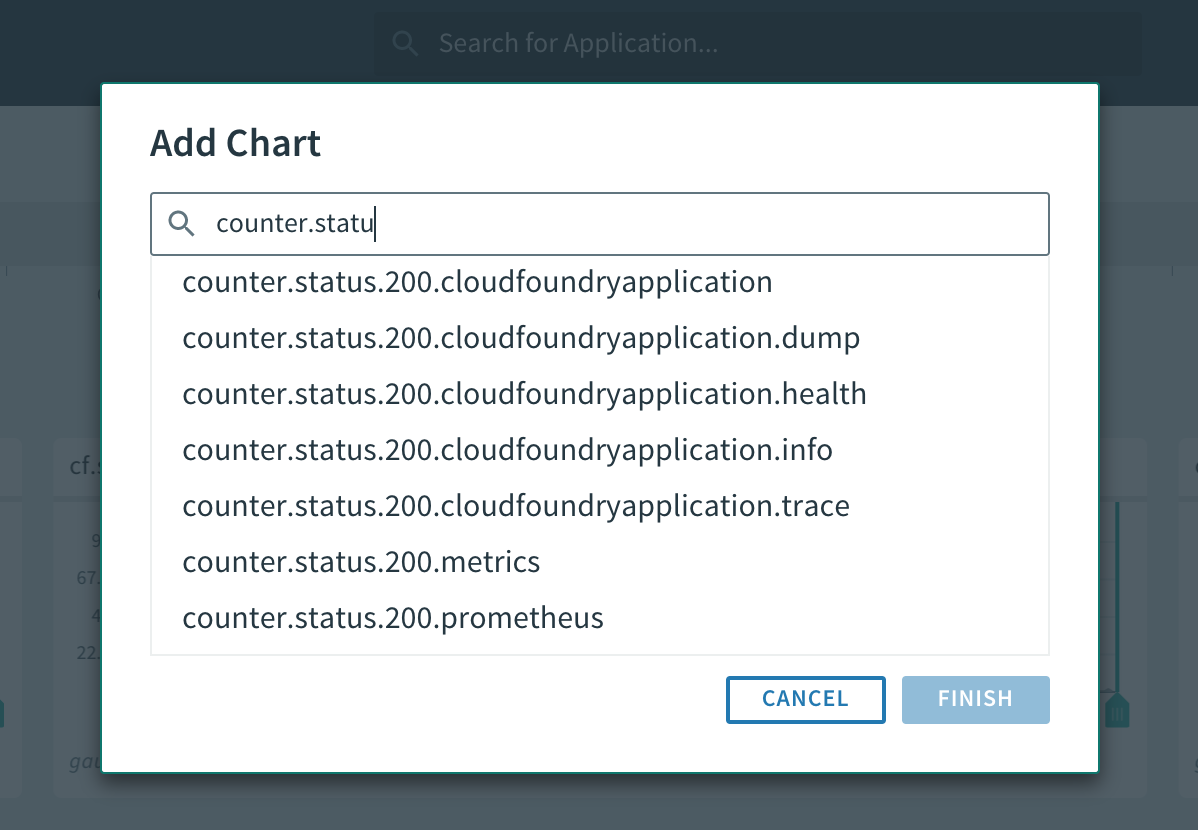Click the FINISH button
The width and height of the screenshot is (1198, 830).
[975, 699]
